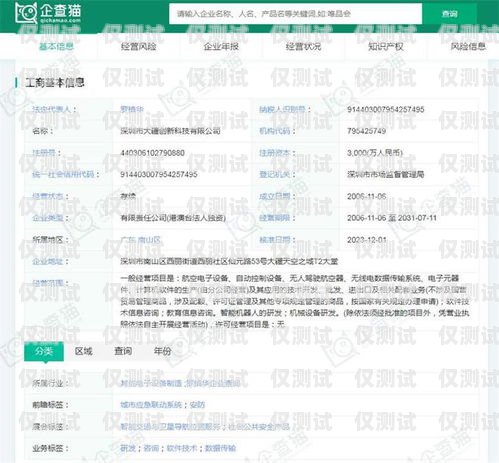Click the 纳税人识别号 label
499x463 pixels.
point(282,109)
